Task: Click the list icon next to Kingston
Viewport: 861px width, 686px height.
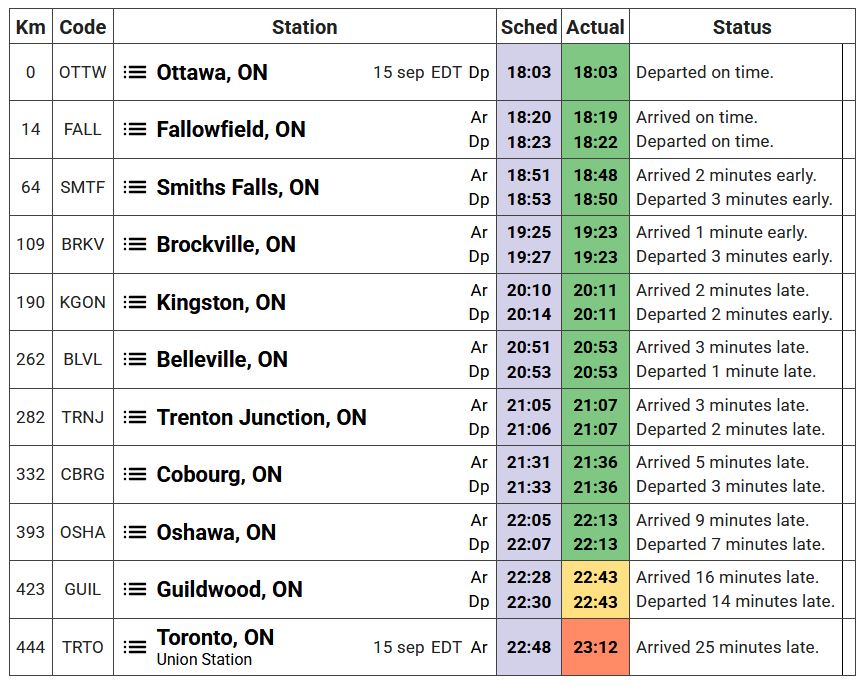Action: [135, 303]
